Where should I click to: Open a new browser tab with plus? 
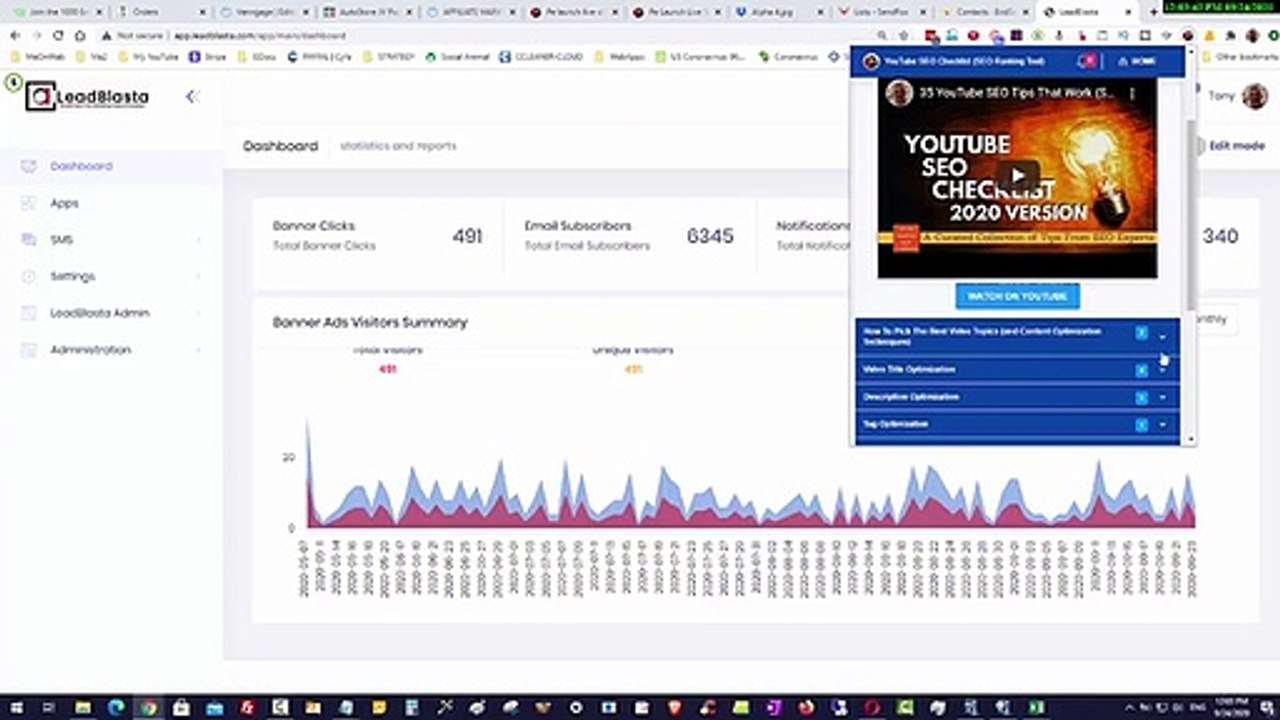[x=1153, y=12]
